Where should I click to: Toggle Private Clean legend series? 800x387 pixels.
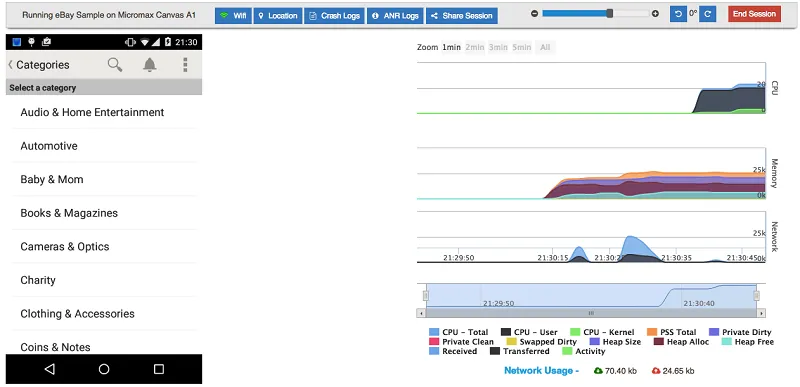(461, 342)
